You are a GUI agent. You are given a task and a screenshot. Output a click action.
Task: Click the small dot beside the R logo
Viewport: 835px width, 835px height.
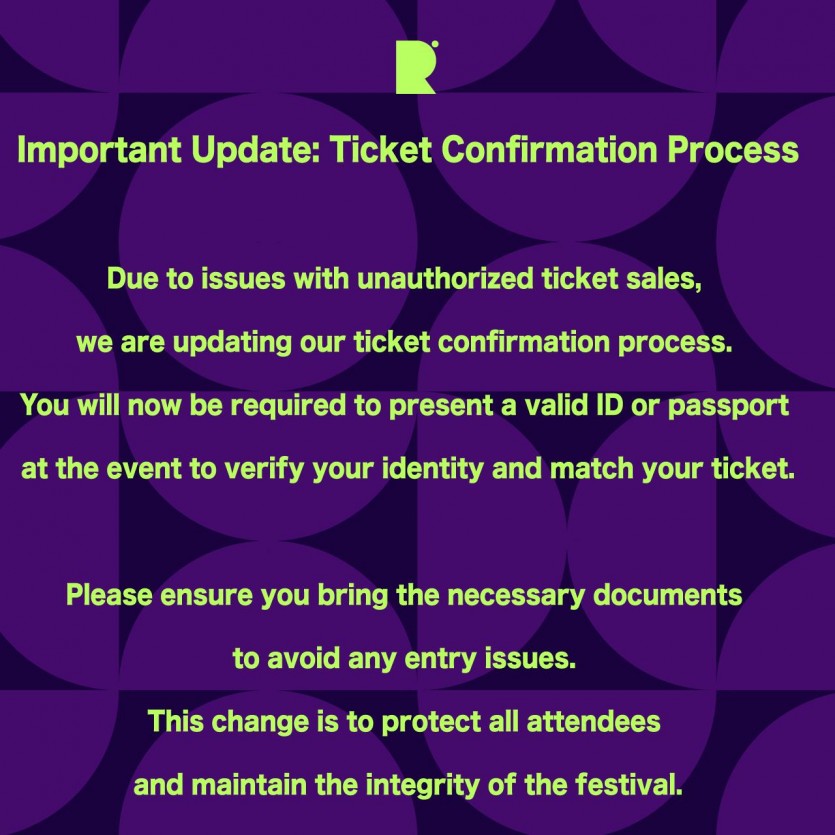click(435, 44)
